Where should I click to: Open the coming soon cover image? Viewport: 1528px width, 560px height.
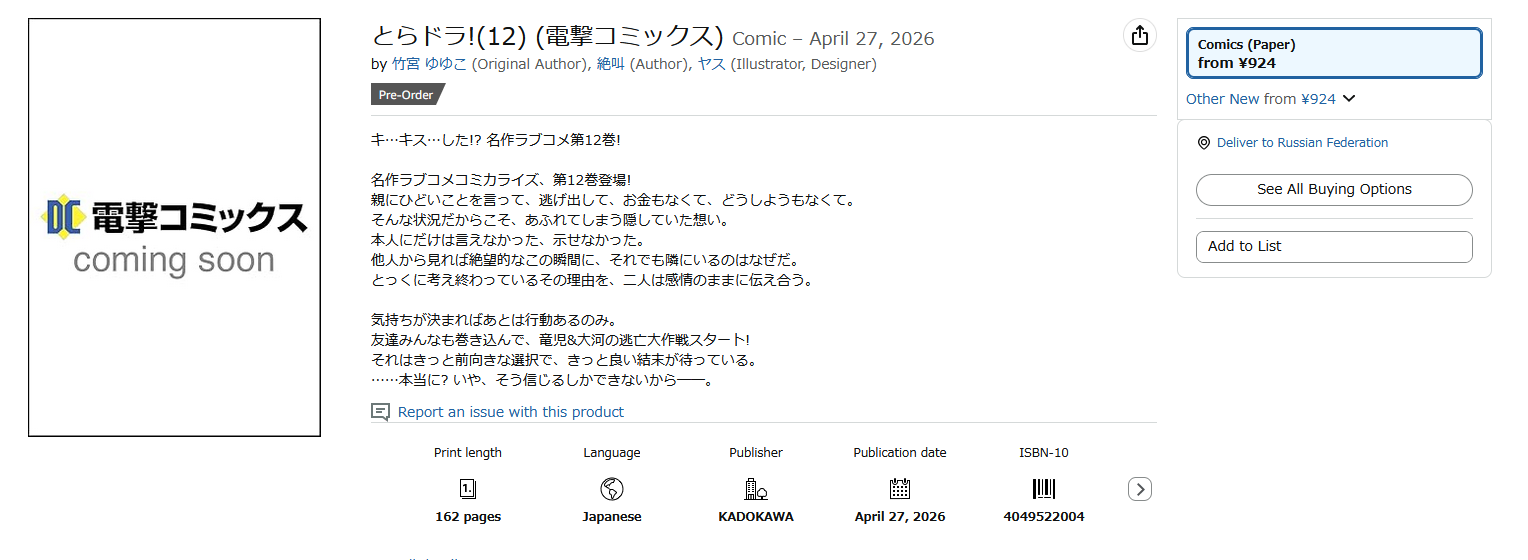click(x=174, y=227)
